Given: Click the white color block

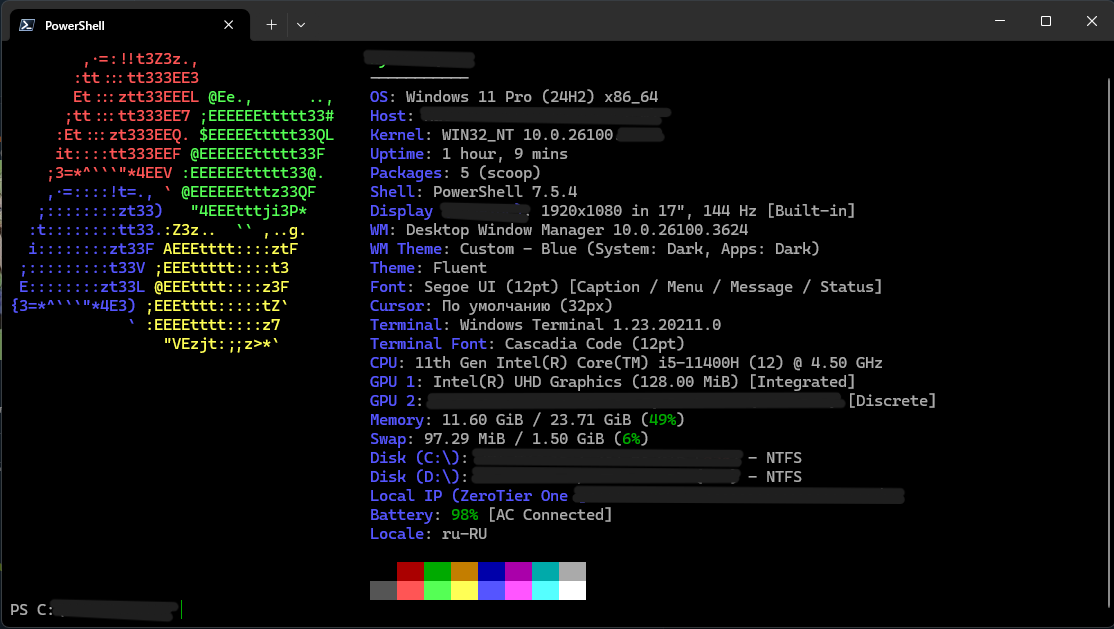Looking at the screenshot, I should [x=572, y=590].
